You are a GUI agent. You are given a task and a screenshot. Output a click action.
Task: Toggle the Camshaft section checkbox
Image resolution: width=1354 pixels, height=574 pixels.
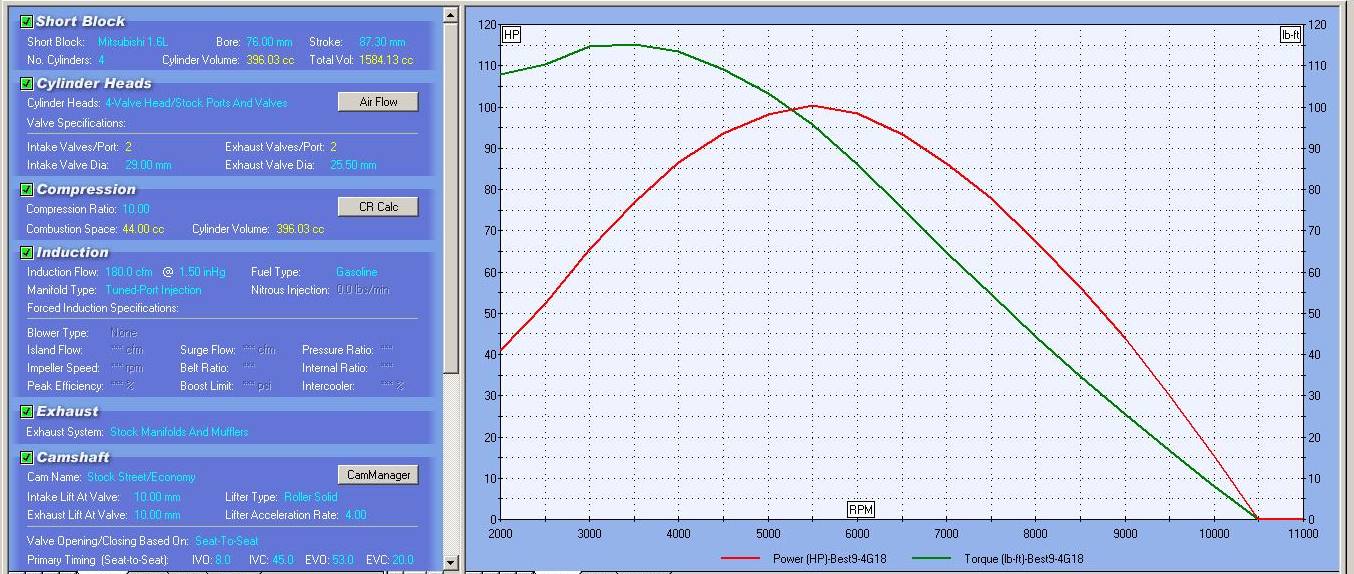[x=27, y=457]
